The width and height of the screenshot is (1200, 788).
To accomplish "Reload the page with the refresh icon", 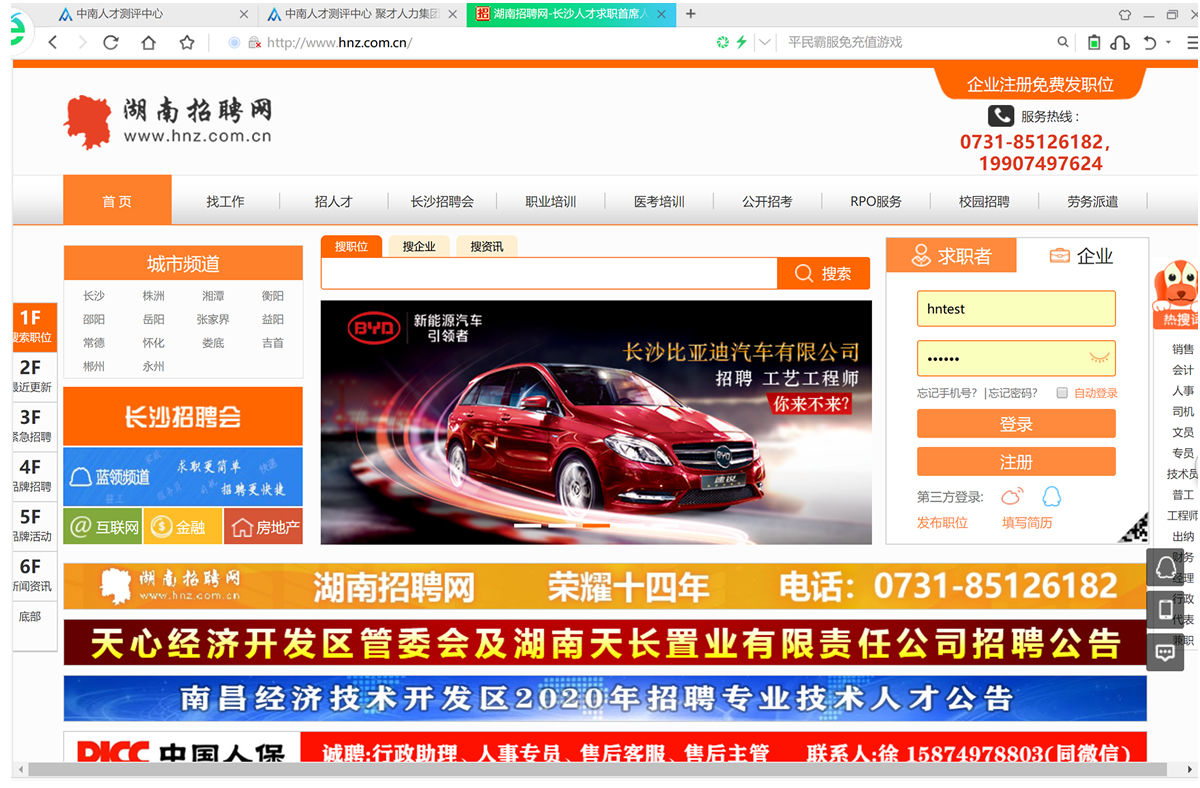I will click(111, 42).
